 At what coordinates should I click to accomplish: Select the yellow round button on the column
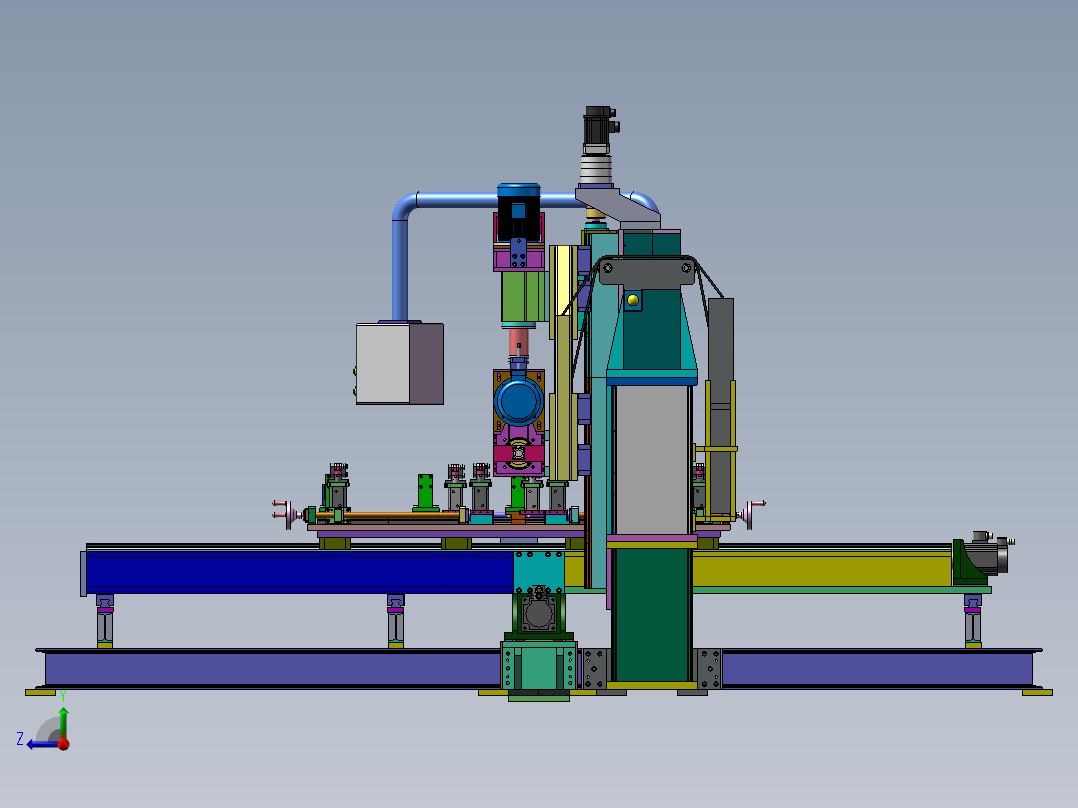[x=632, y=300]
